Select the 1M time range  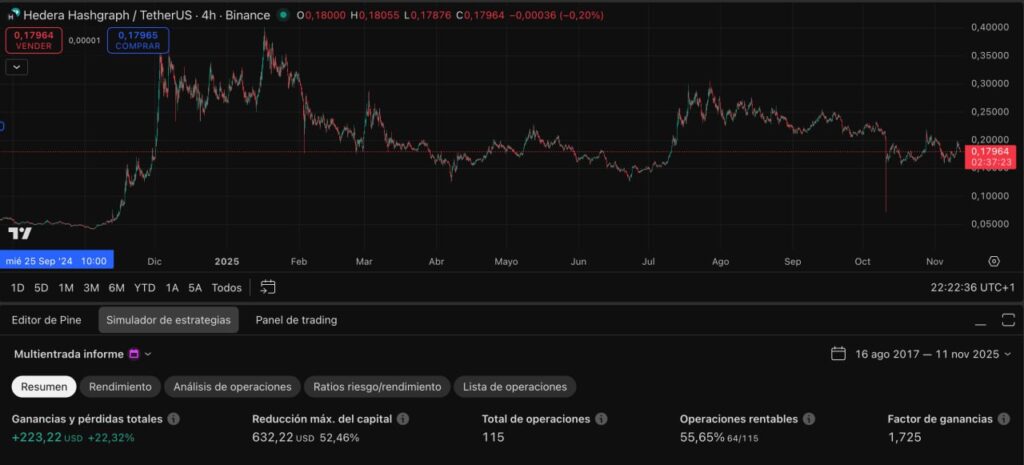[x=66, y=287]
